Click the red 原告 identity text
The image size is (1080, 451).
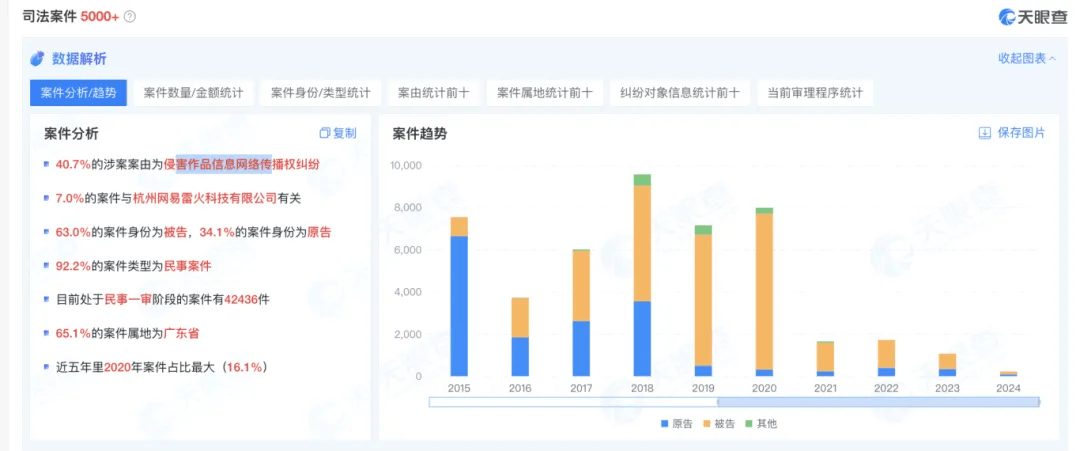coord(320,232)
